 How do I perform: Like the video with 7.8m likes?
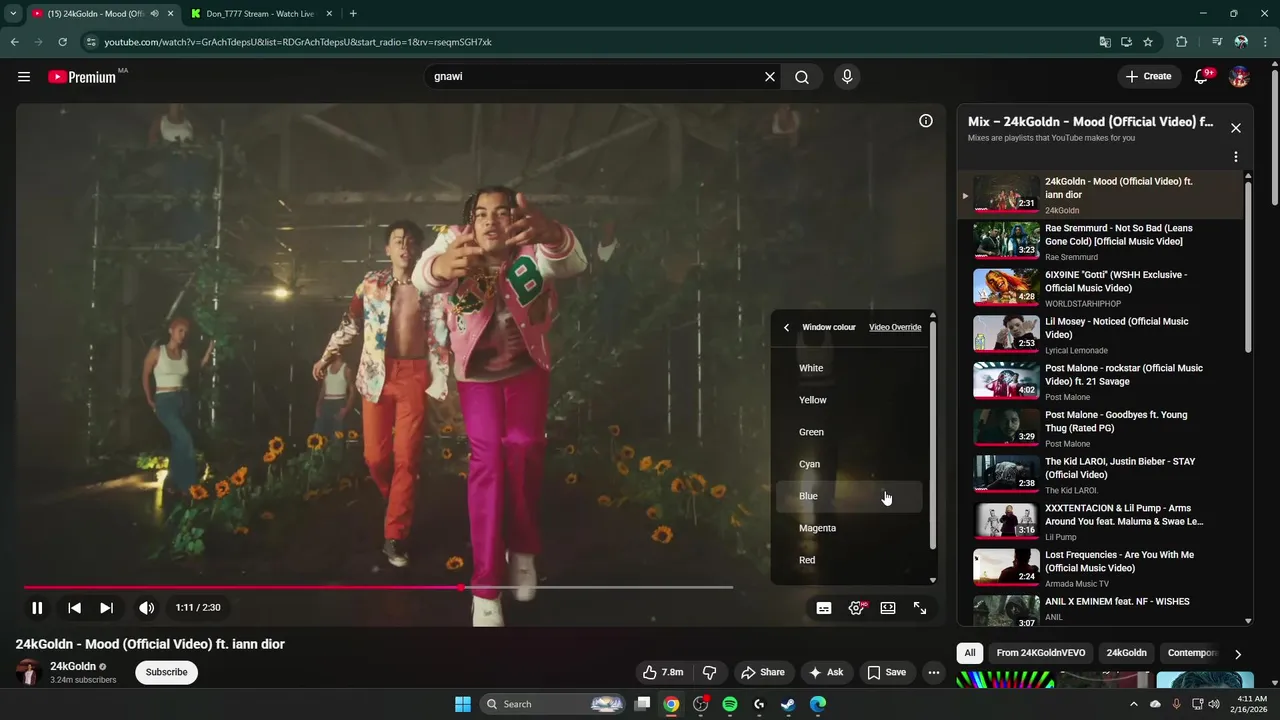(x=663, y=672)
